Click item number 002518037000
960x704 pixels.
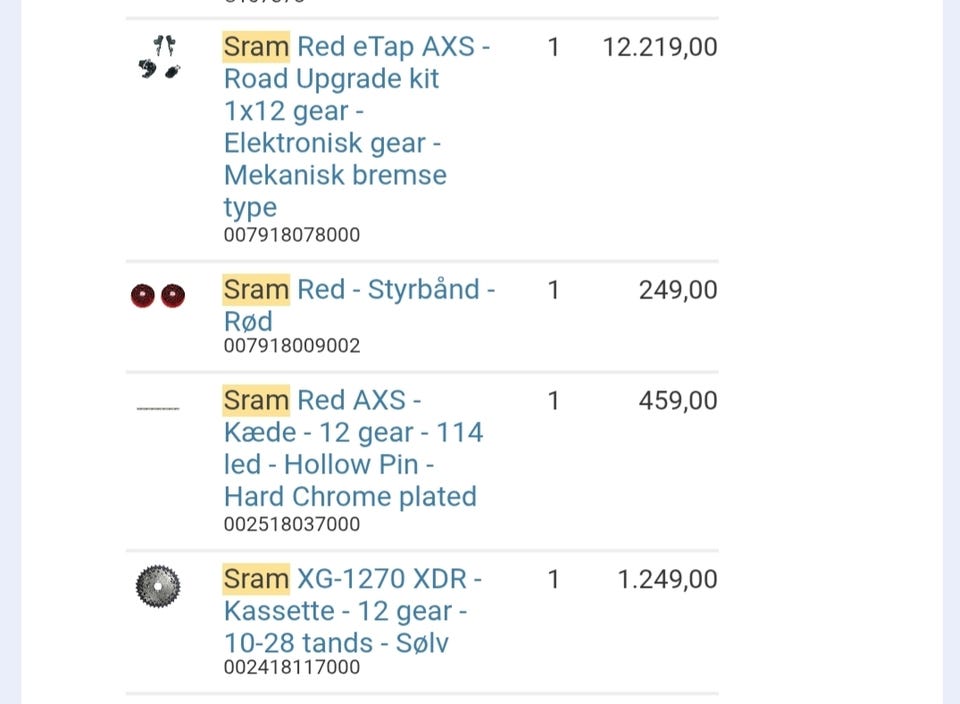click(292, 524)
